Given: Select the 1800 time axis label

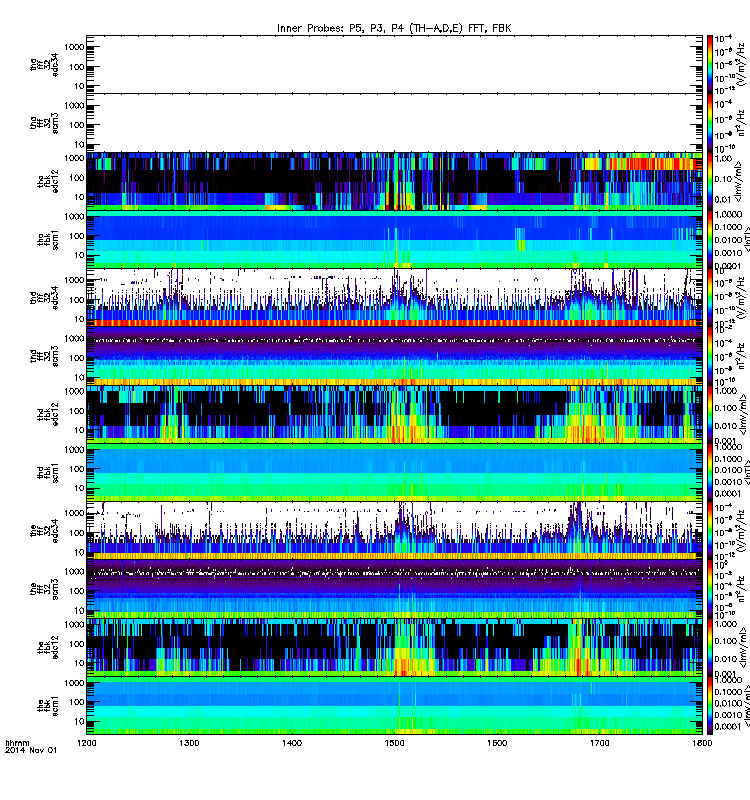Looking at the screenshot, I should pyautogui.click(x=703, y=743).
